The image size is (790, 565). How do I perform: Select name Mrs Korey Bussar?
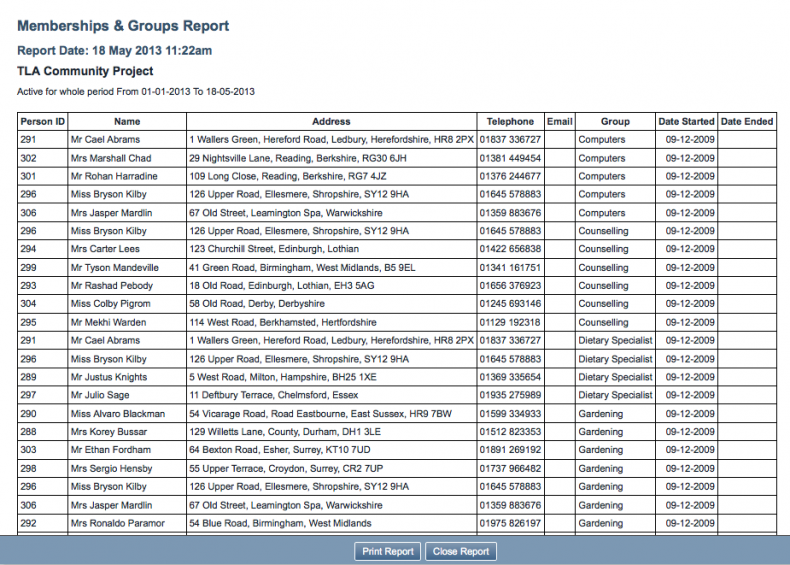[109, 432]
